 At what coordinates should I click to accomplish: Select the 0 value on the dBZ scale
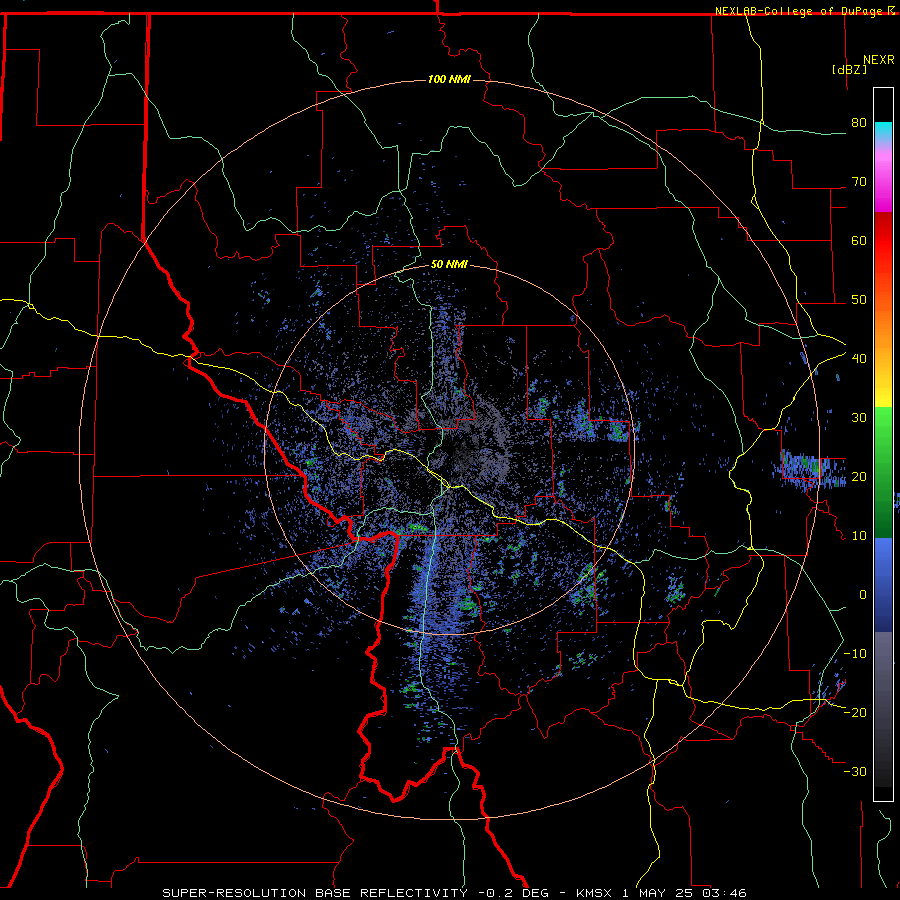pyautogui.click(x=863, y=595)
